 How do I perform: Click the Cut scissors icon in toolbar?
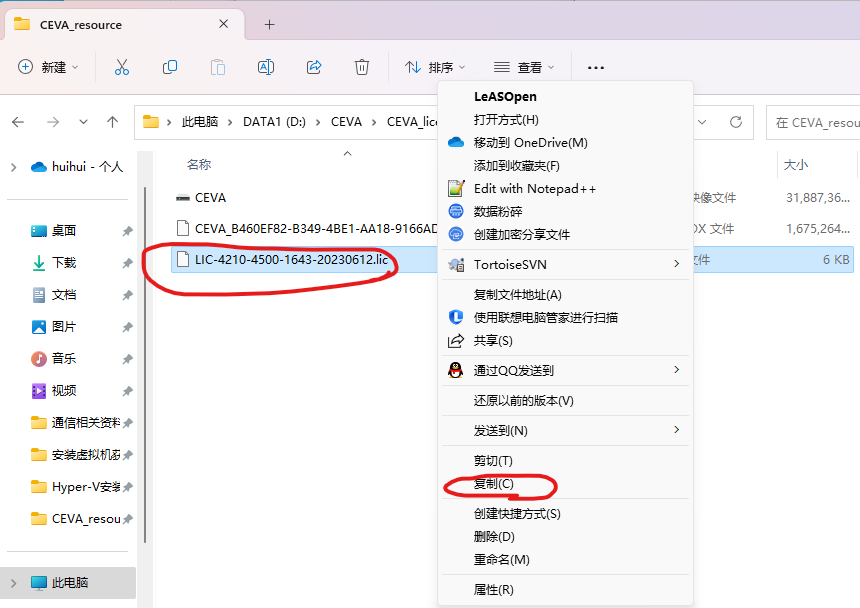[122, 67]
